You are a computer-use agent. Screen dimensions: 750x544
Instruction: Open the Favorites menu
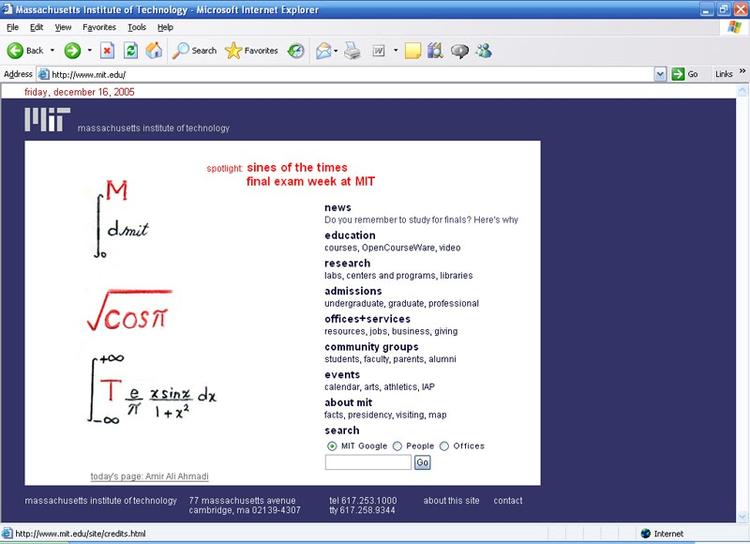99,27
